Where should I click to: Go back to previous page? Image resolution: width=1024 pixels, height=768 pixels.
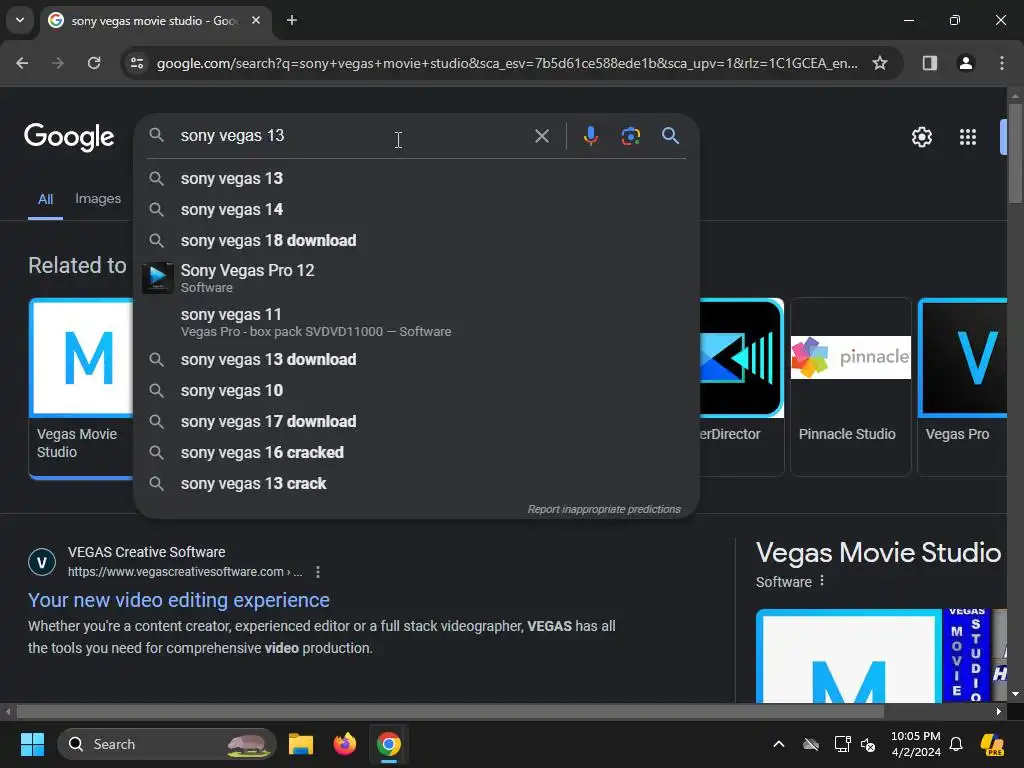click(22, 63)
